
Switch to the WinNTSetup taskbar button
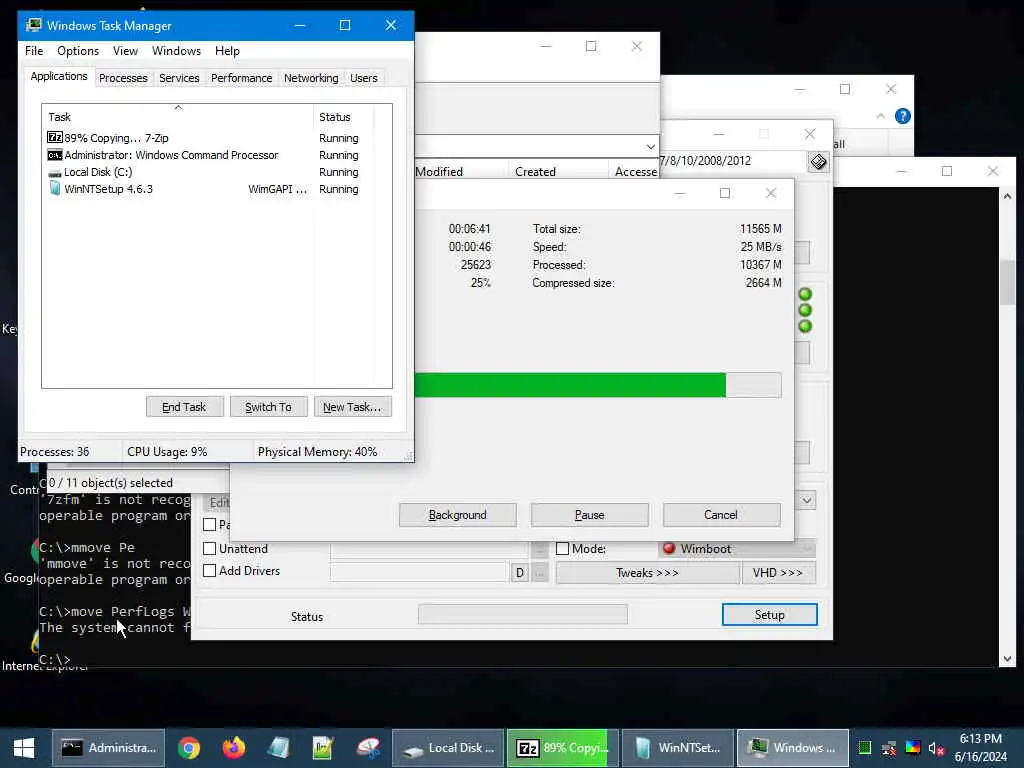point(679,748)
